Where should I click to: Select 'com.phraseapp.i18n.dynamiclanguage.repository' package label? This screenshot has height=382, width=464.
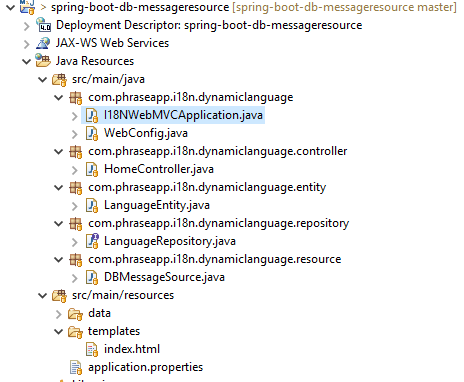coord(218,223)
